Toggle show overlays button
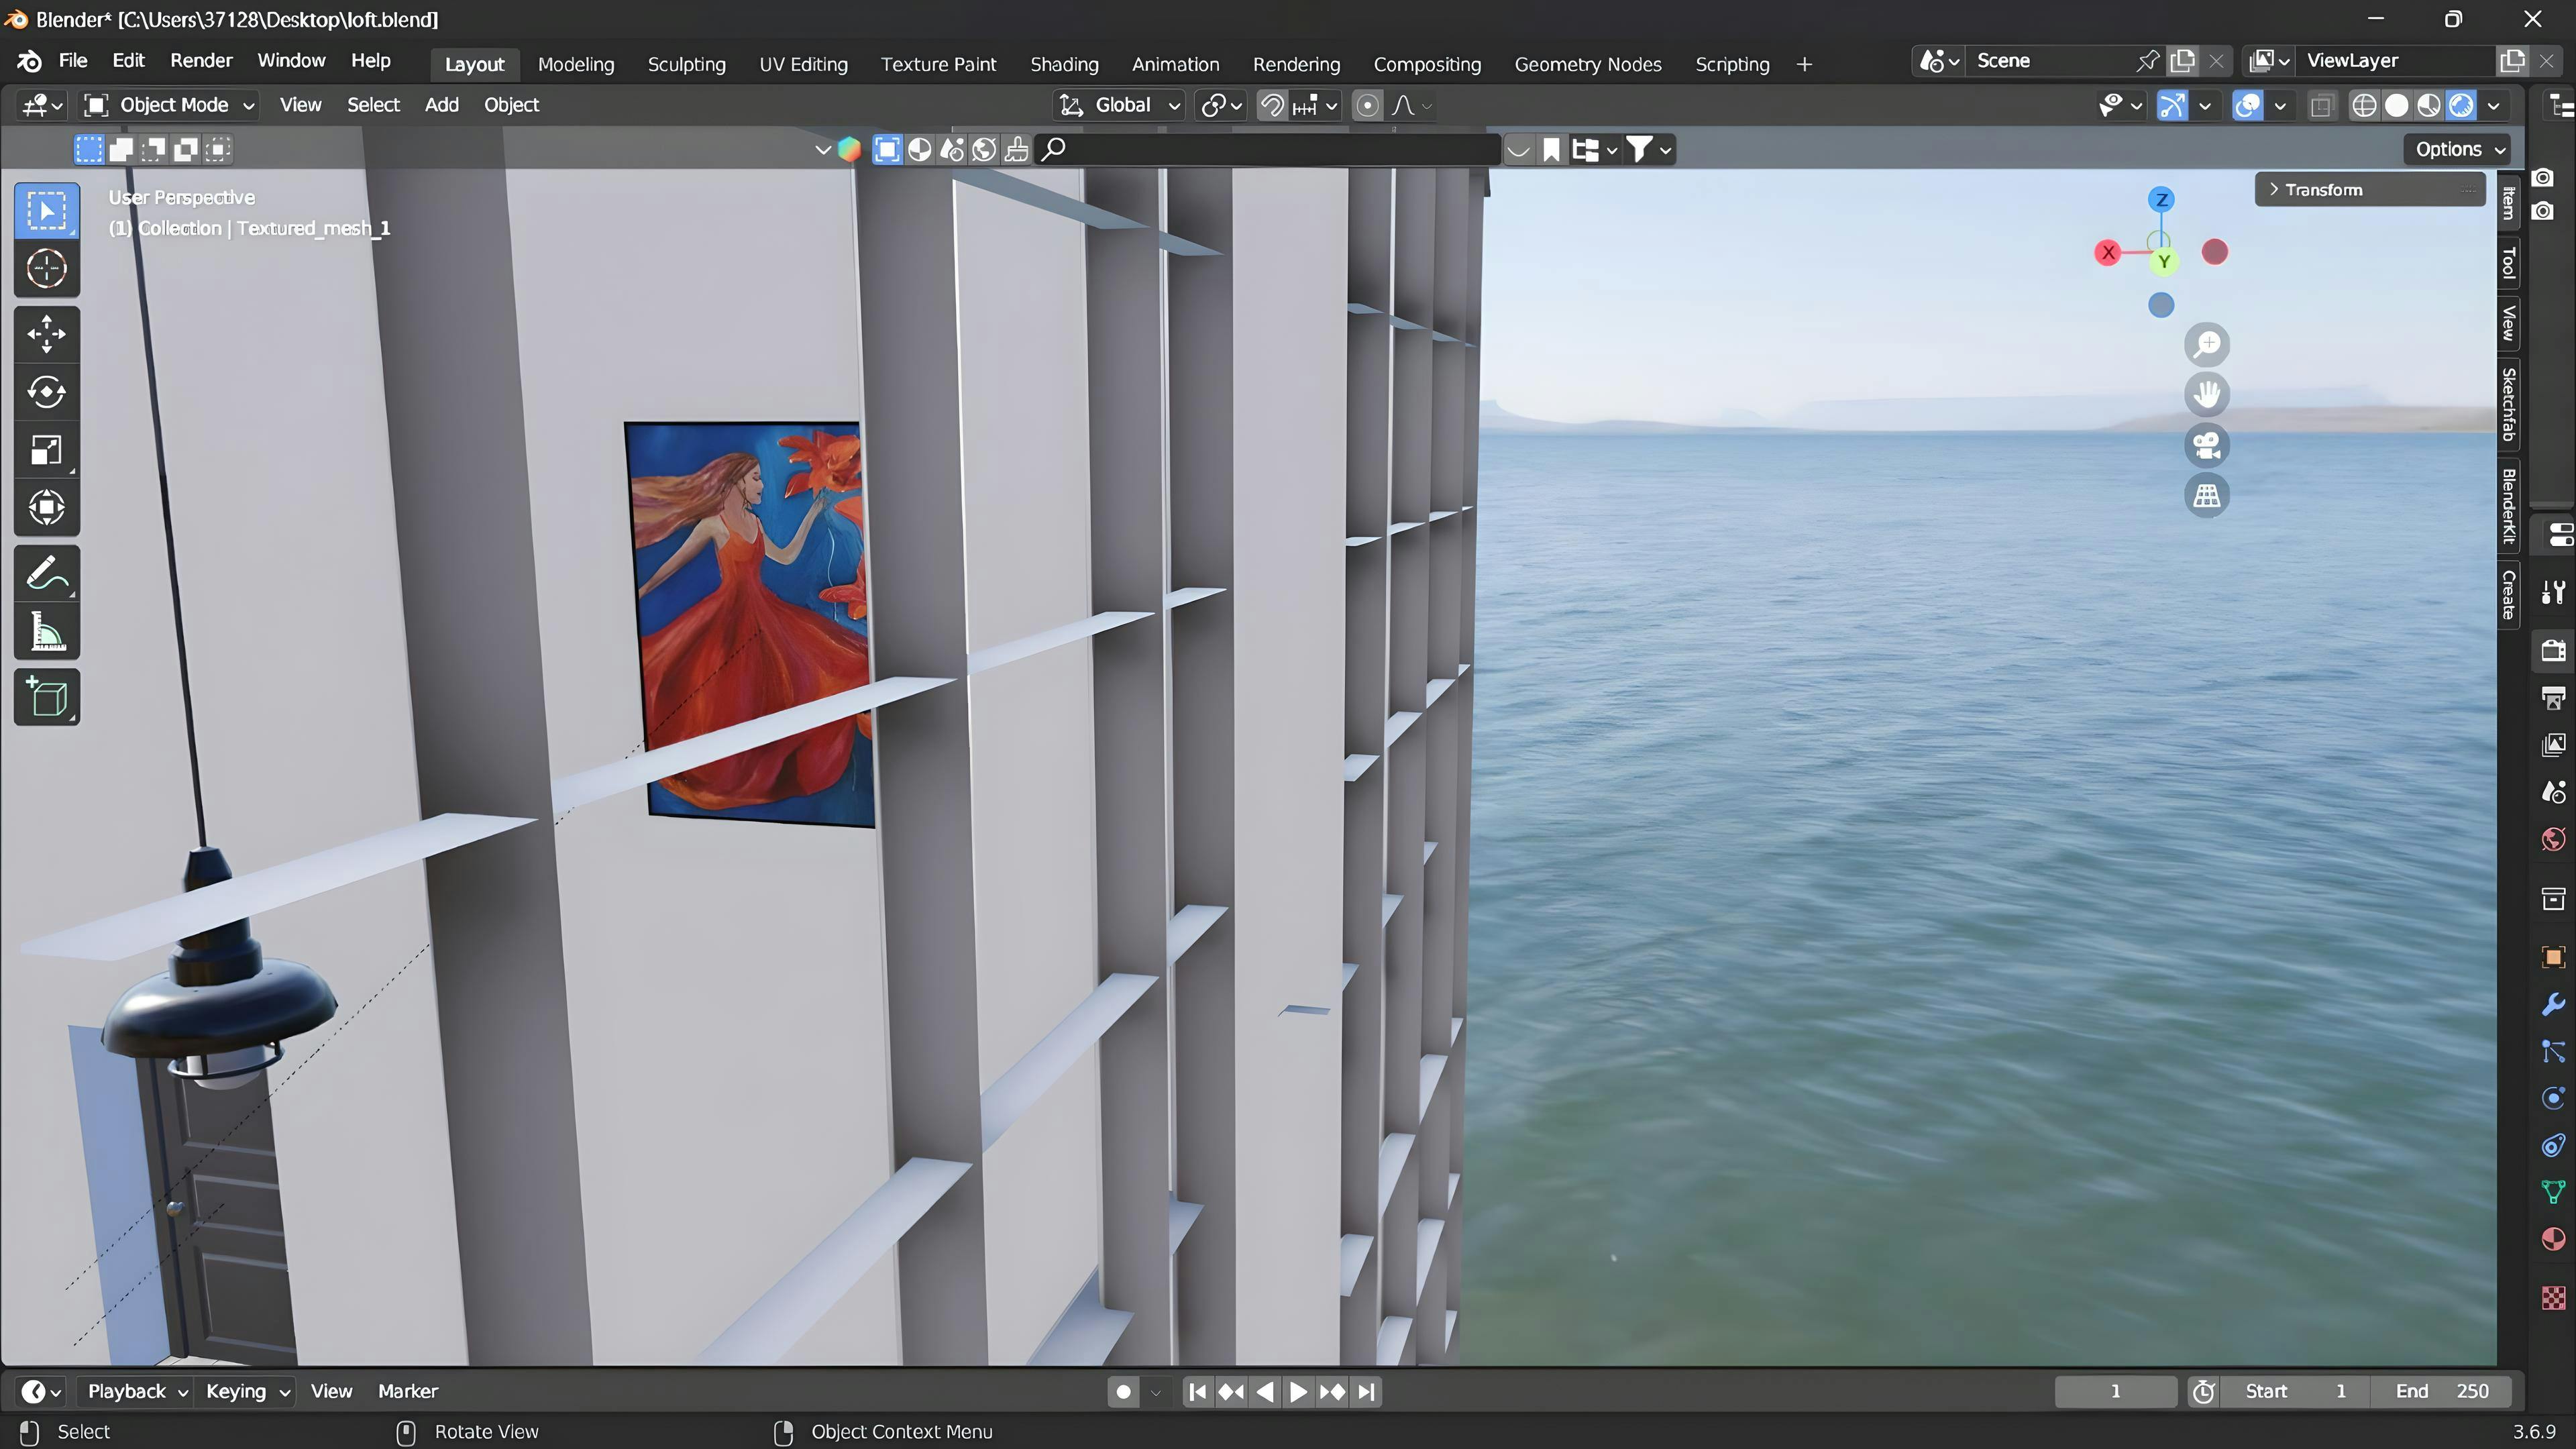 click(2247, 105)
